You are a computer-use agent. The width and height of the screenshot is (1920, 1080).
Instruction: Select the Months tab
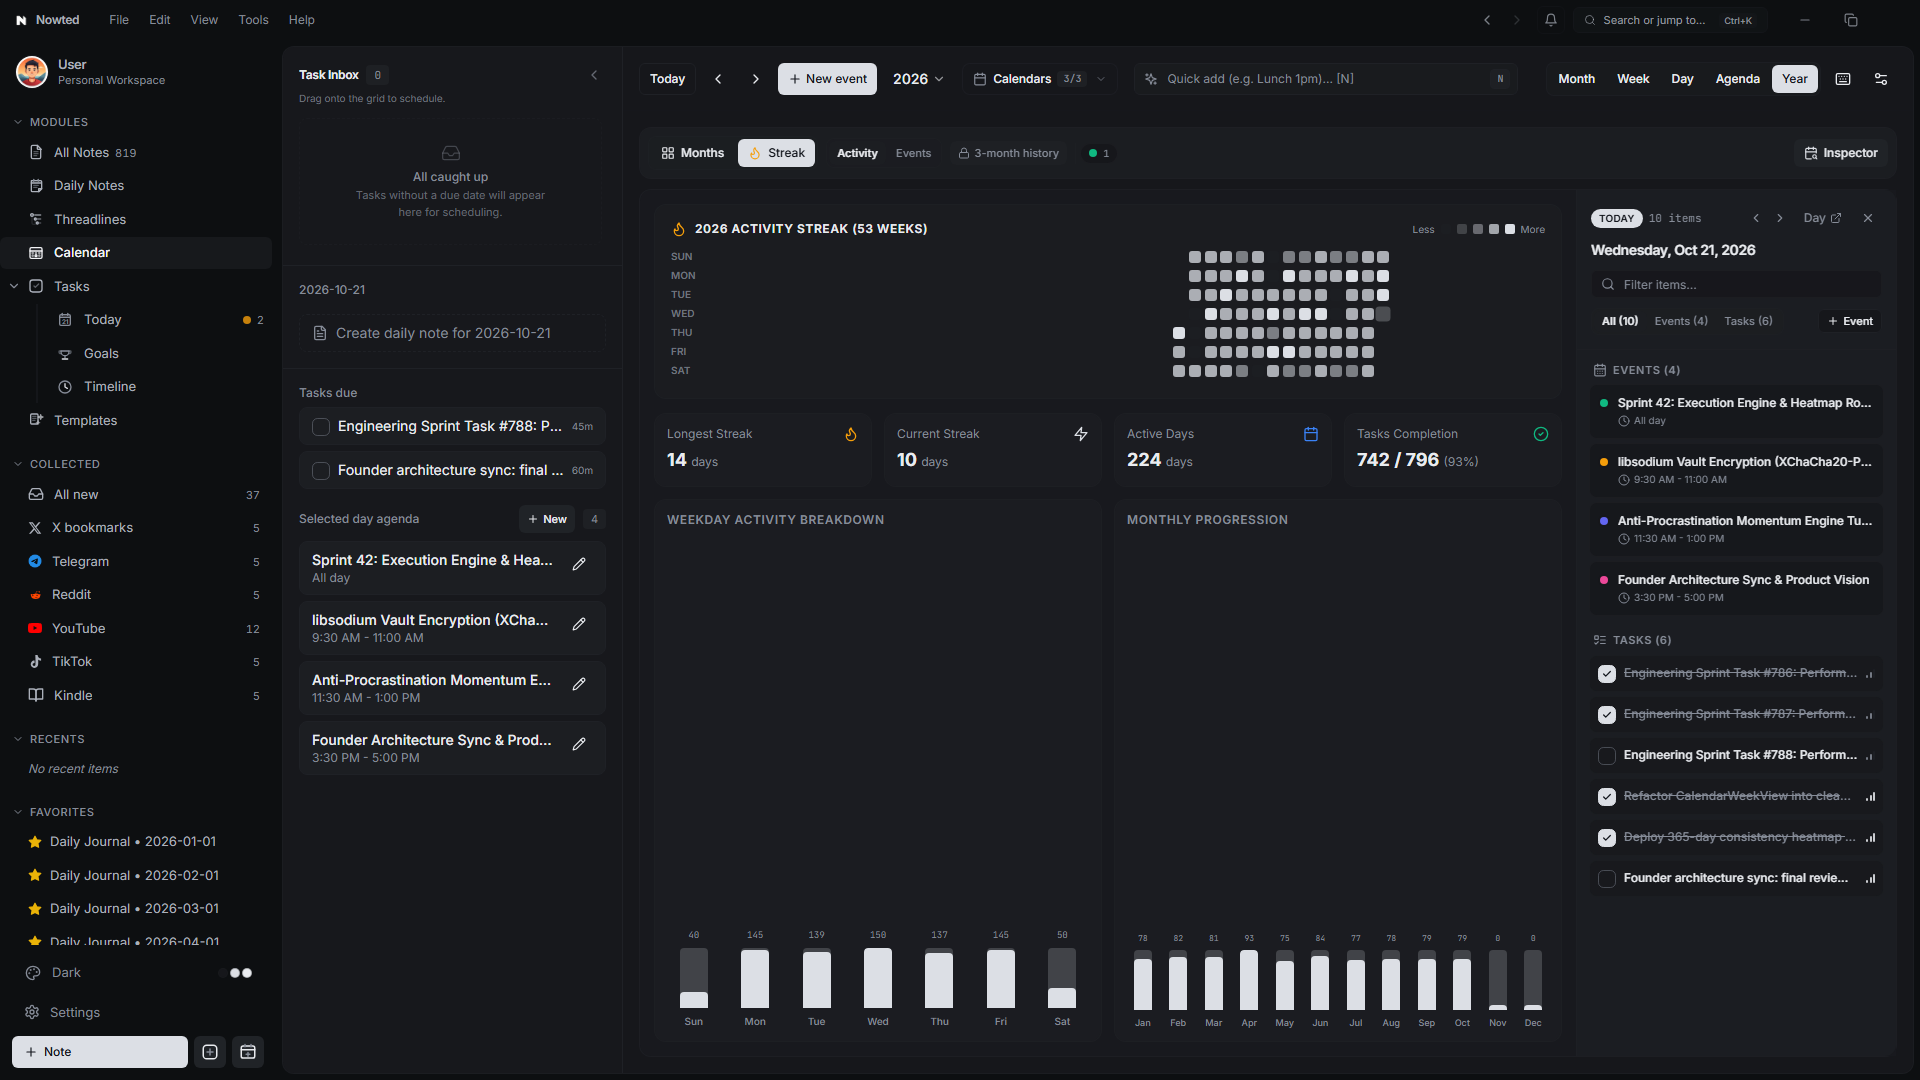(692, 153)
